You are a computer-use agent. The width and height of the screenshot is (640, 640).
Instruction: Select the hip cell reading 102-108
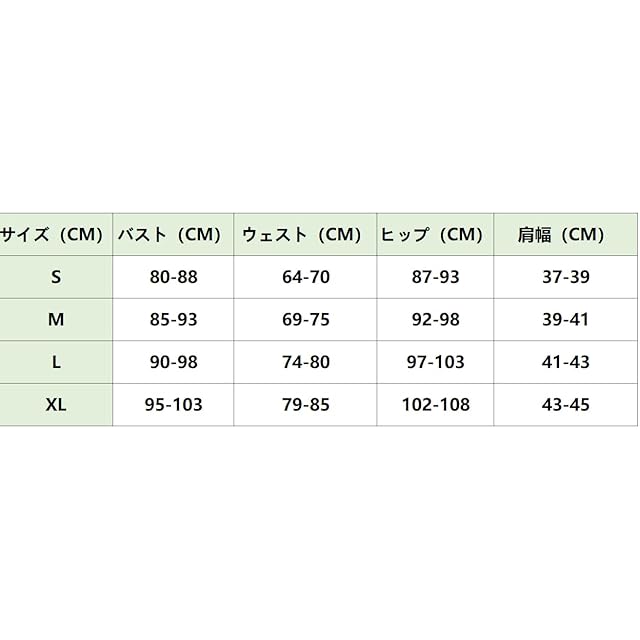point(436,405)
